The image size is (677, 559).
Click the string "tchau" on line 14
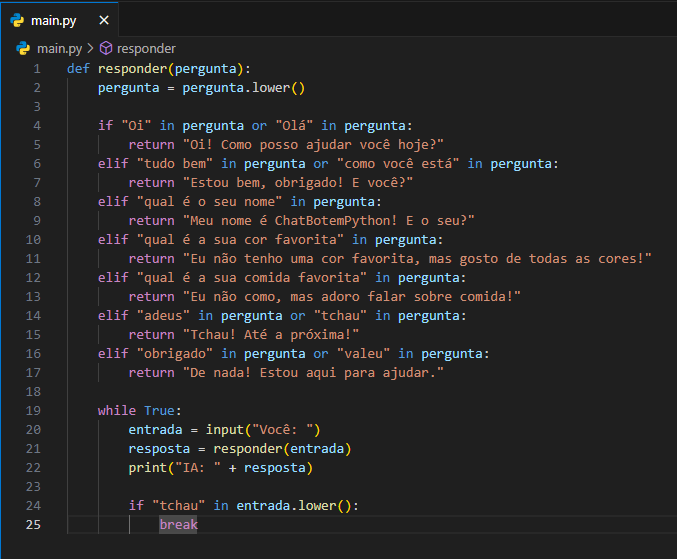pyautogui.click(x=340, y=316)
